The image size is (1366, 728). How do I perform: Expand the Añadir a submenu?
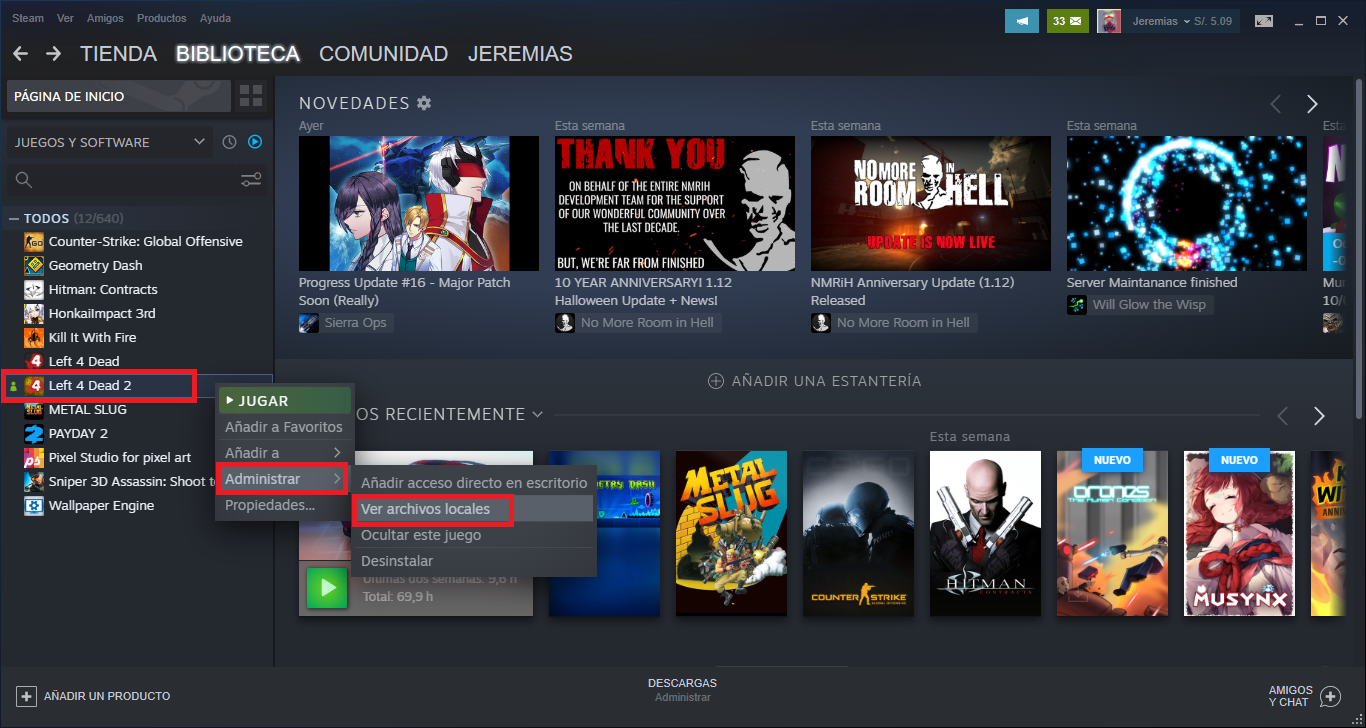[x=285, y=453]
